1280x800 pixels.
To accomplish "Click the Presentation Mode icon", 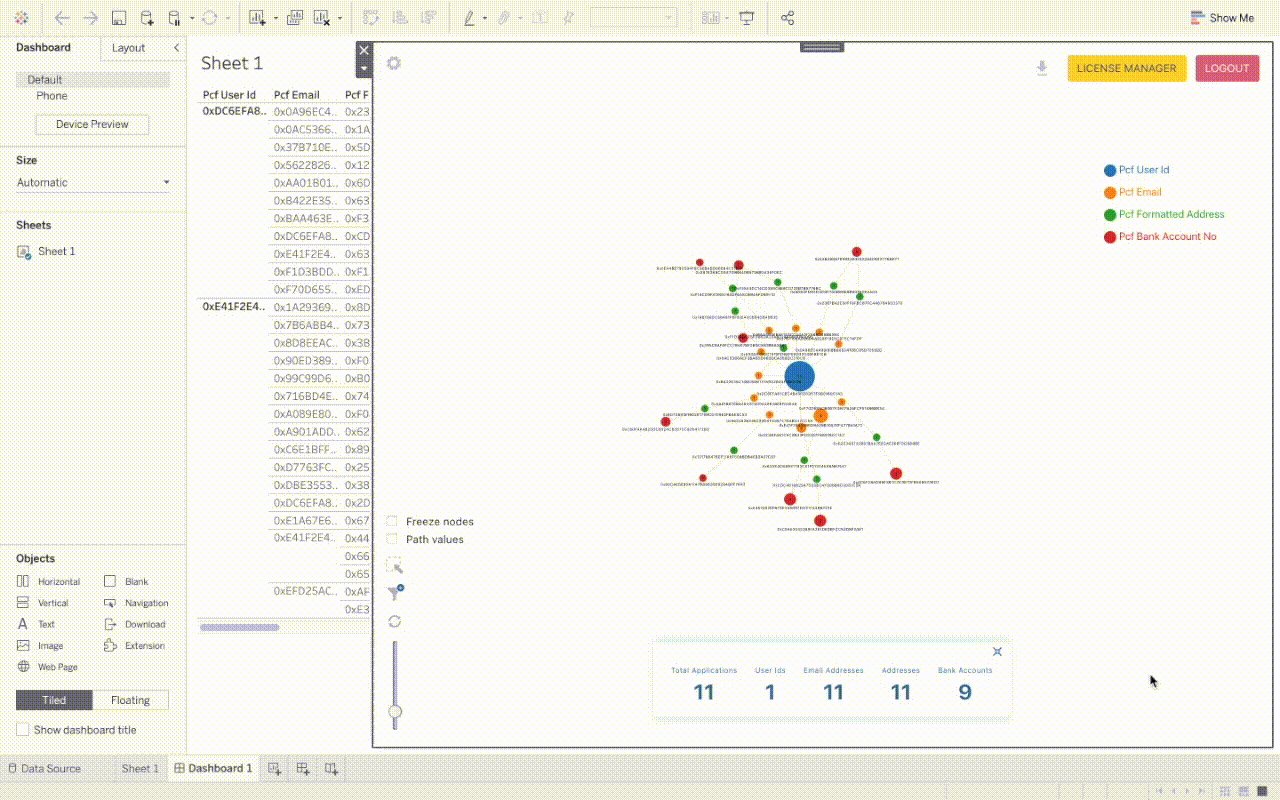I will (746, 18).
